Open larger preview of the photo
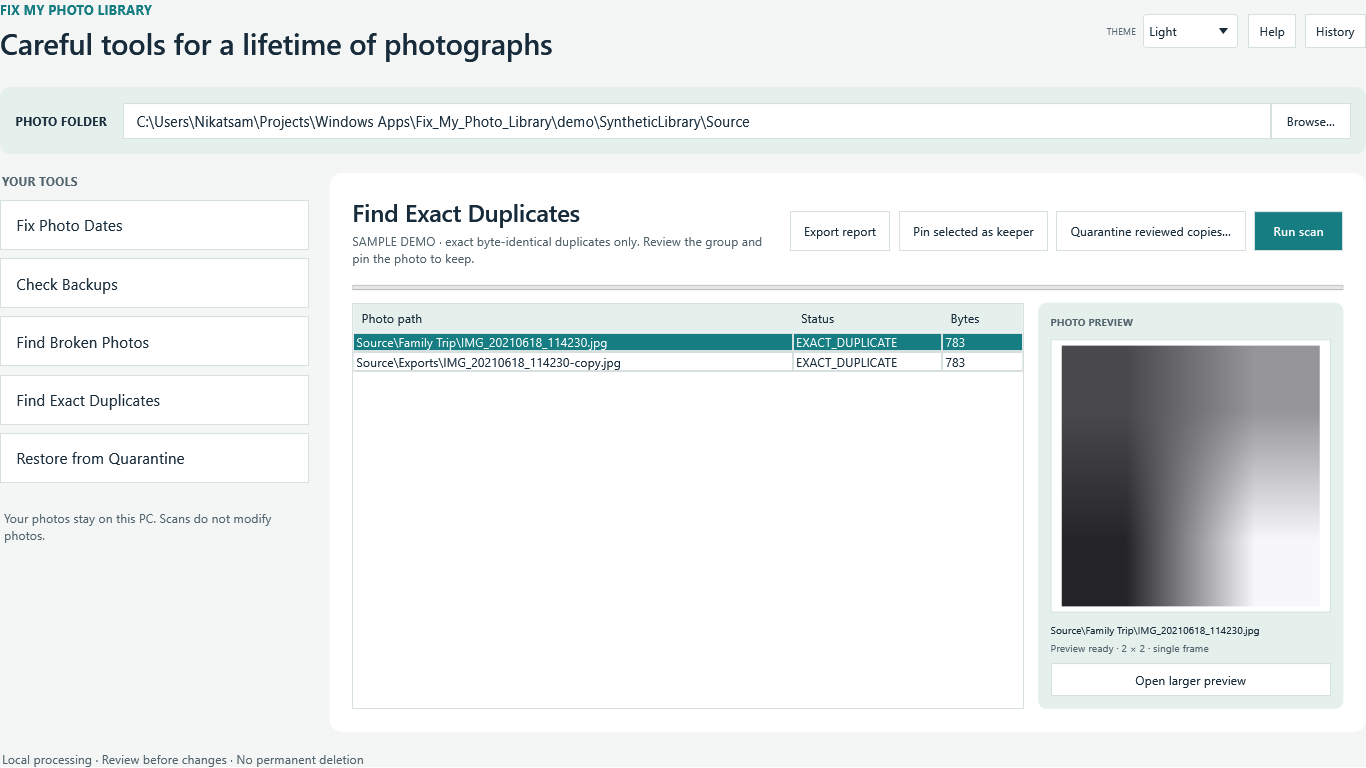1366x768 pixels. tap(1190, 681)
